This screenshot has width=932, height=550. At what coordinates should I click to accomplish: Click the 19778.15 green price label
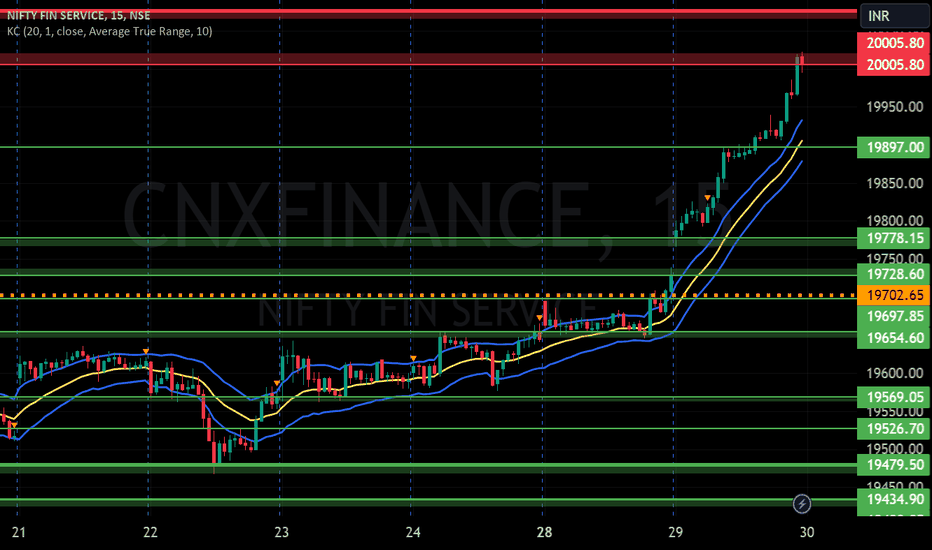(x=894, y=238)
